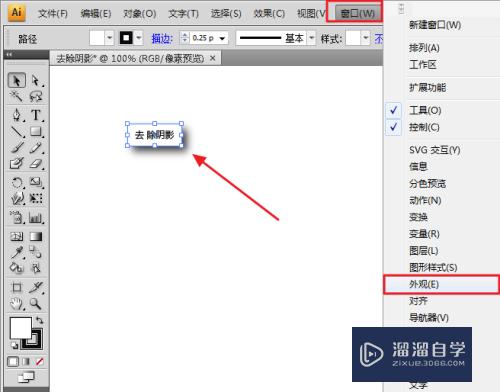500x392 pixels.
Task: Collapse the tools panel with double arrows
Action: [x=9, y=54]
